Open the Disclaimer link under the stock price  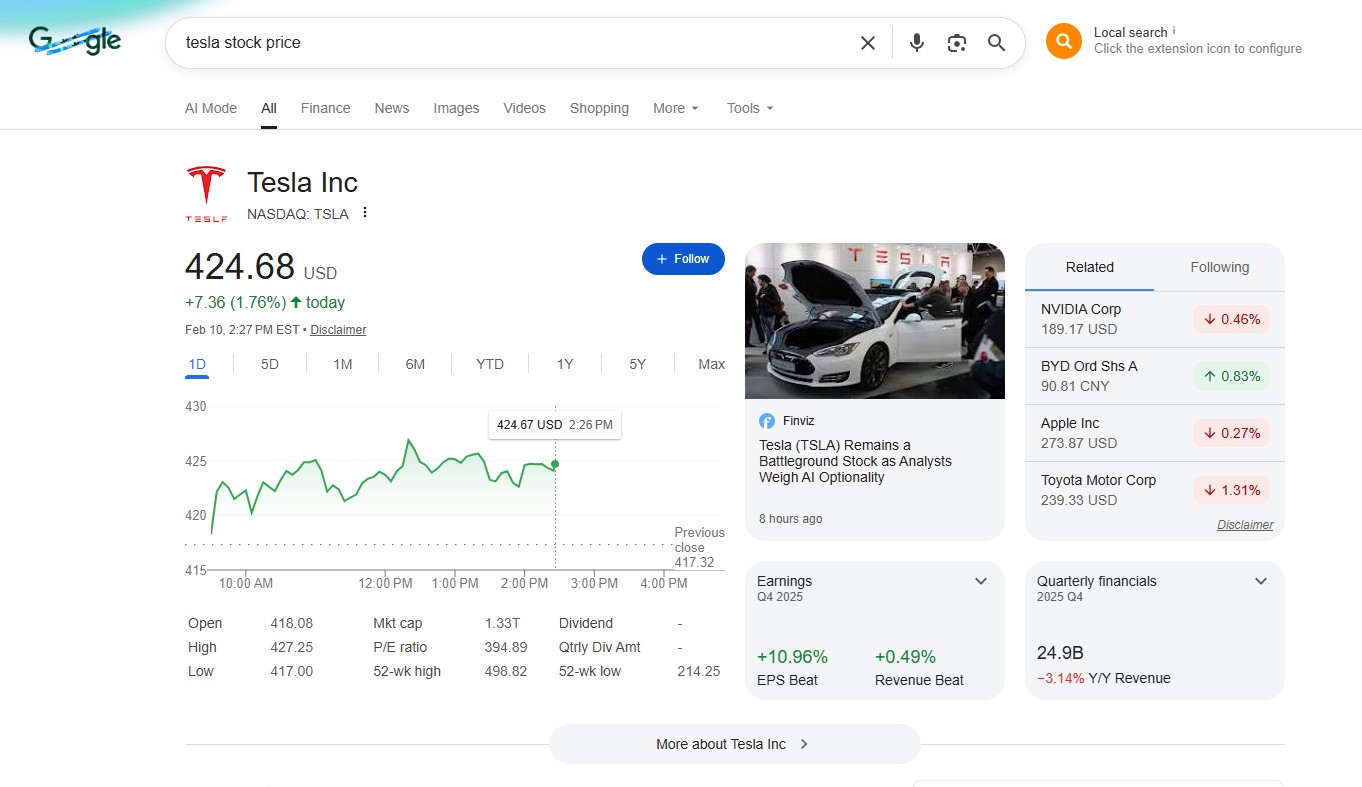337,329
